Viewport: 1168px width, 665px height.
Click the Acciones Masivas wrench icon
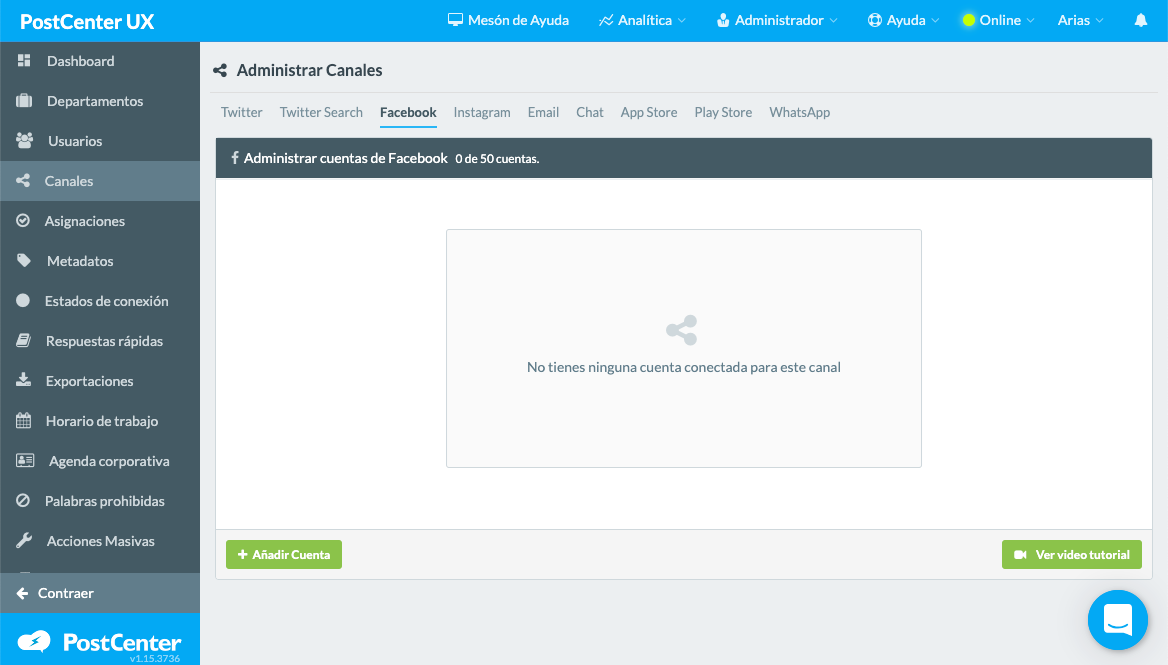pos(24,540)
